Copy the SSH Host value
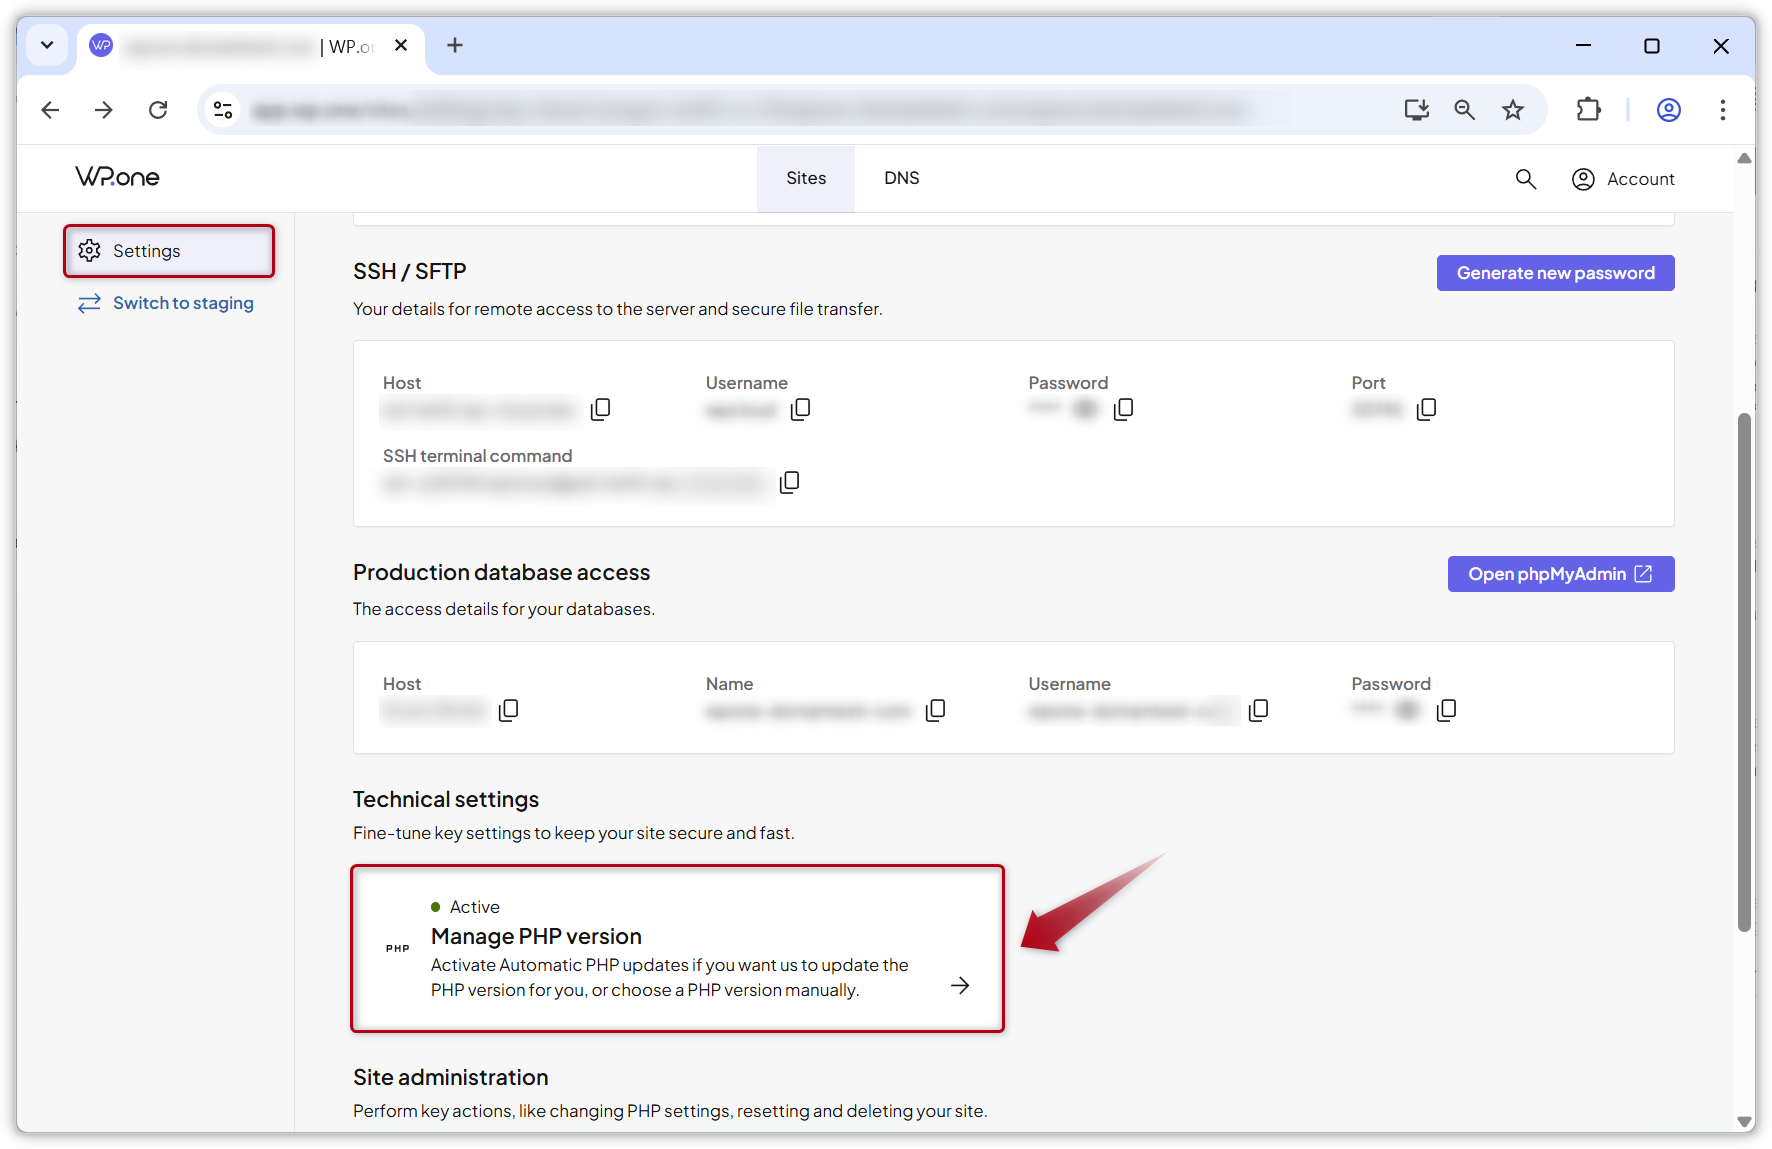 tap(601, 409)
